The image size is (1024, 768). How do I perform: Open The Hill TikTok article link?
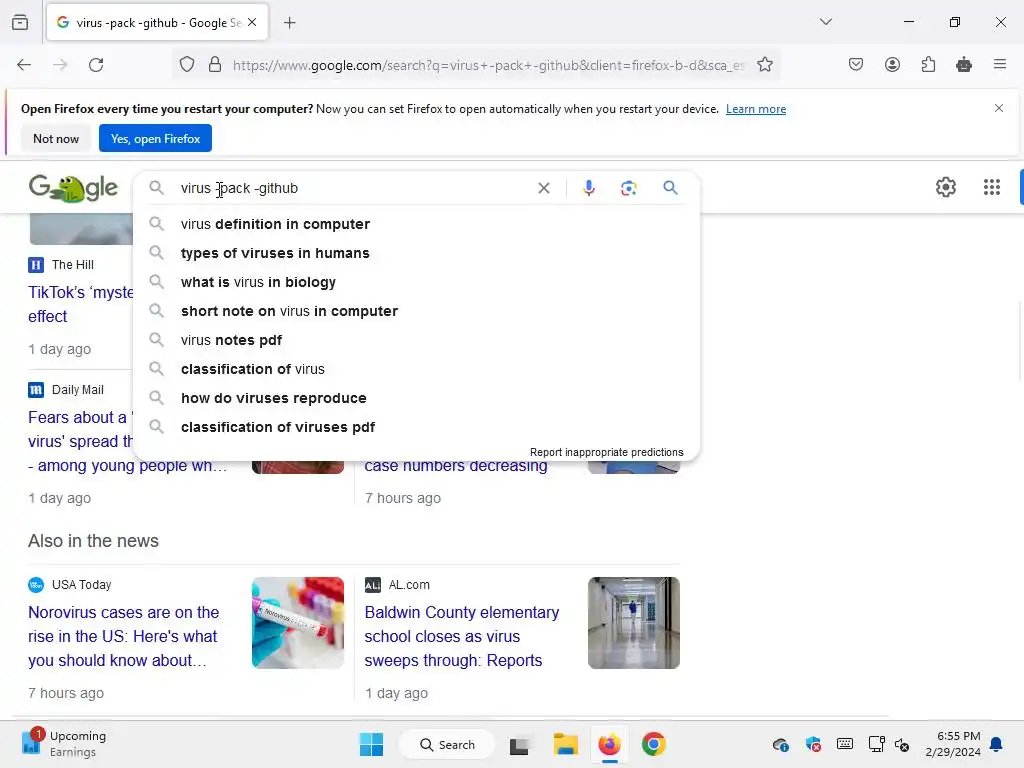(80, 304)
